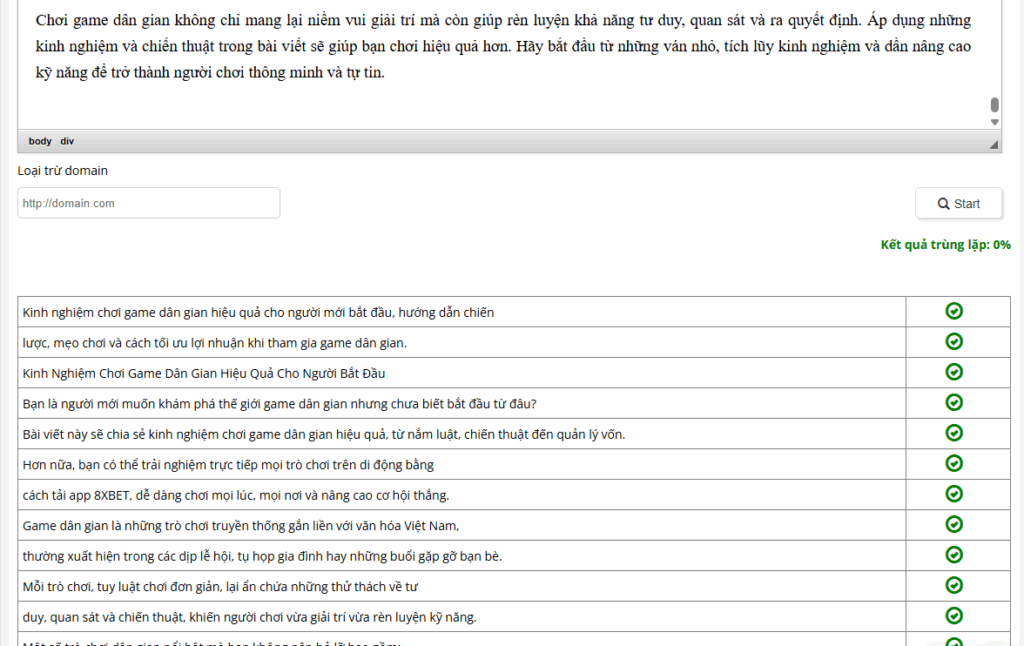
Task: Click the check icon beside 'lược, mẹo chơi và cách tối ưu'
Action: [954, 342]
